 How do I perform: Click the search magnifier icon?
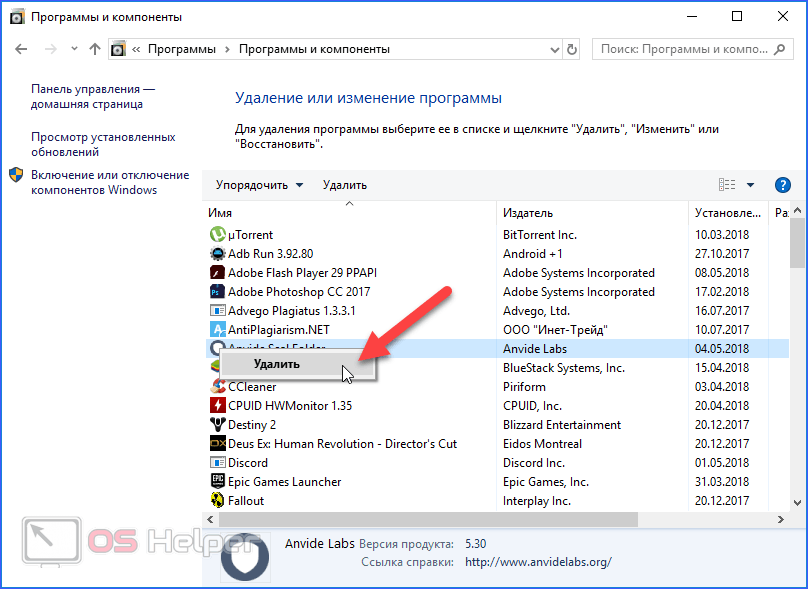point(780,49)
